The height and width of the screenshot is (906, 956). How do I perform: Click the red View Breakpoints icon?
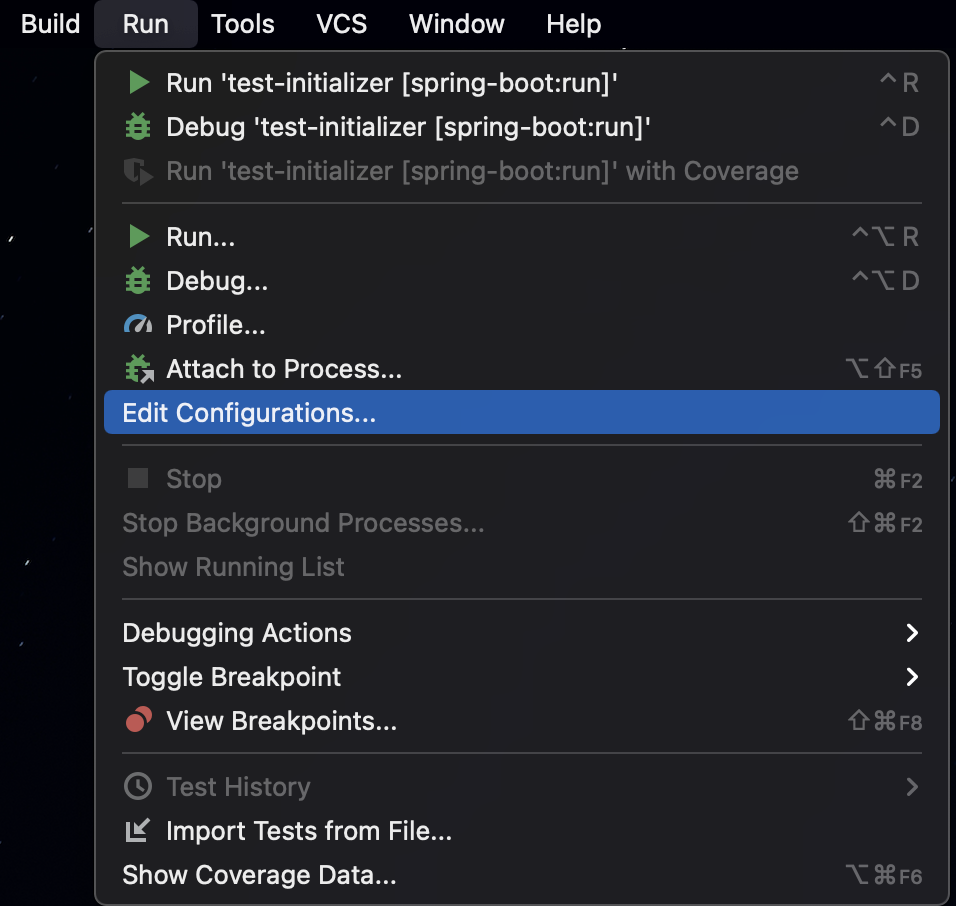(139, 720)
